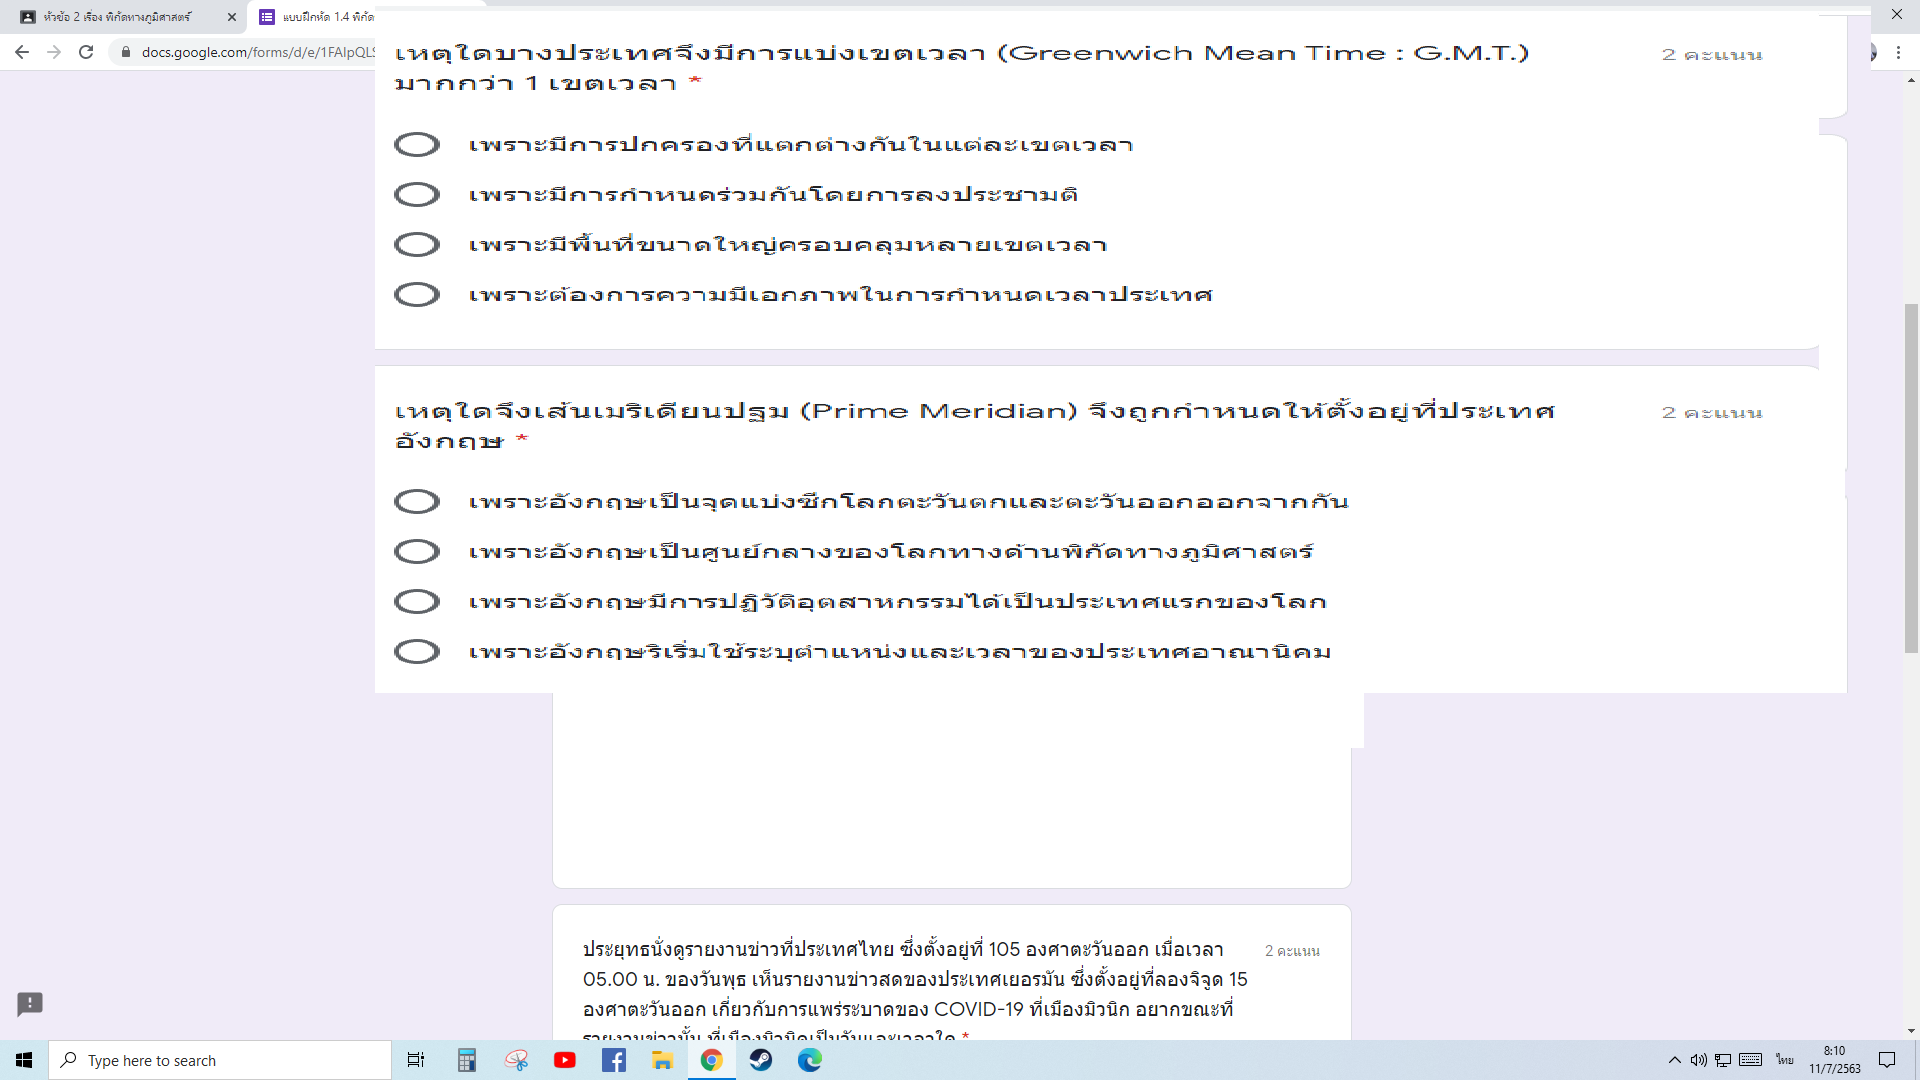Click the form feedback exclamation icon
This screenshot has width=1920, height=1080.
pos(30,1003)
